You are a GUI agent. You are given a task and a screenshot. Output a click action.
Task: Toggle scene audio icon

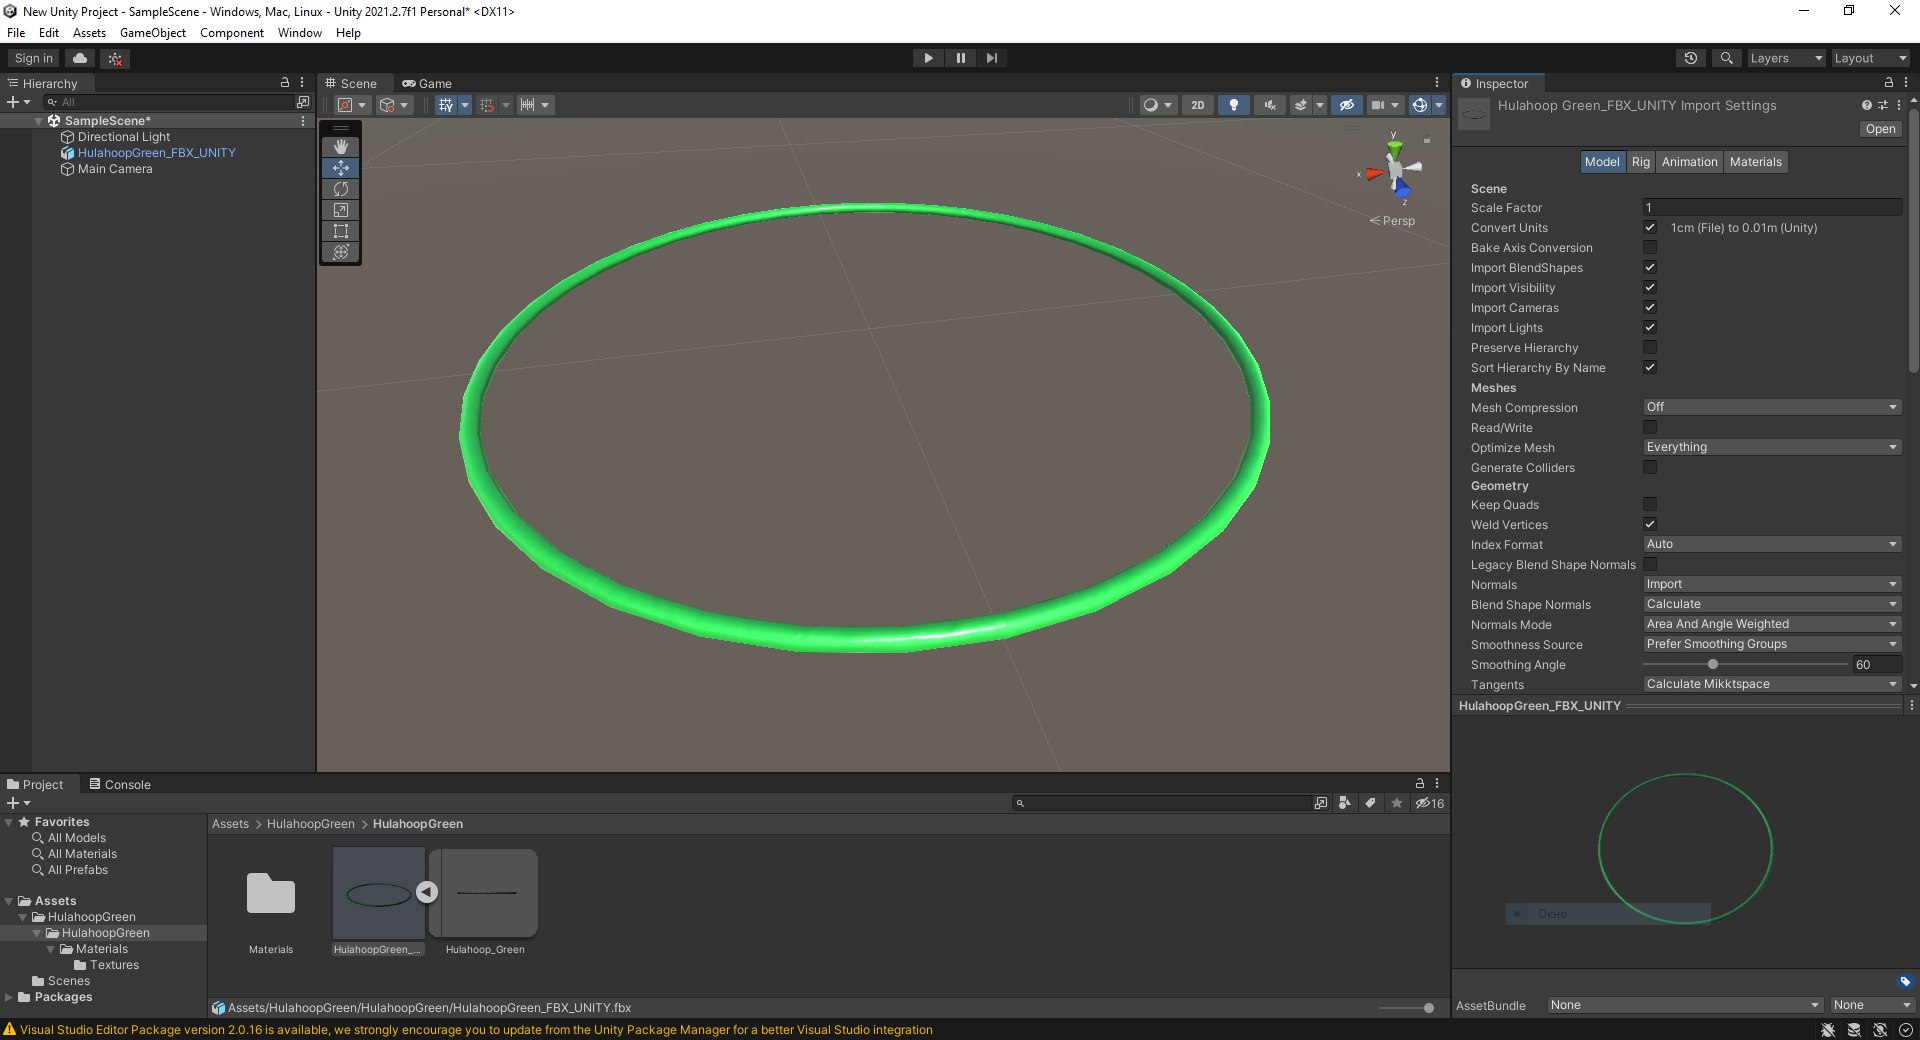pyautogui.click(x=1269, y=105)
